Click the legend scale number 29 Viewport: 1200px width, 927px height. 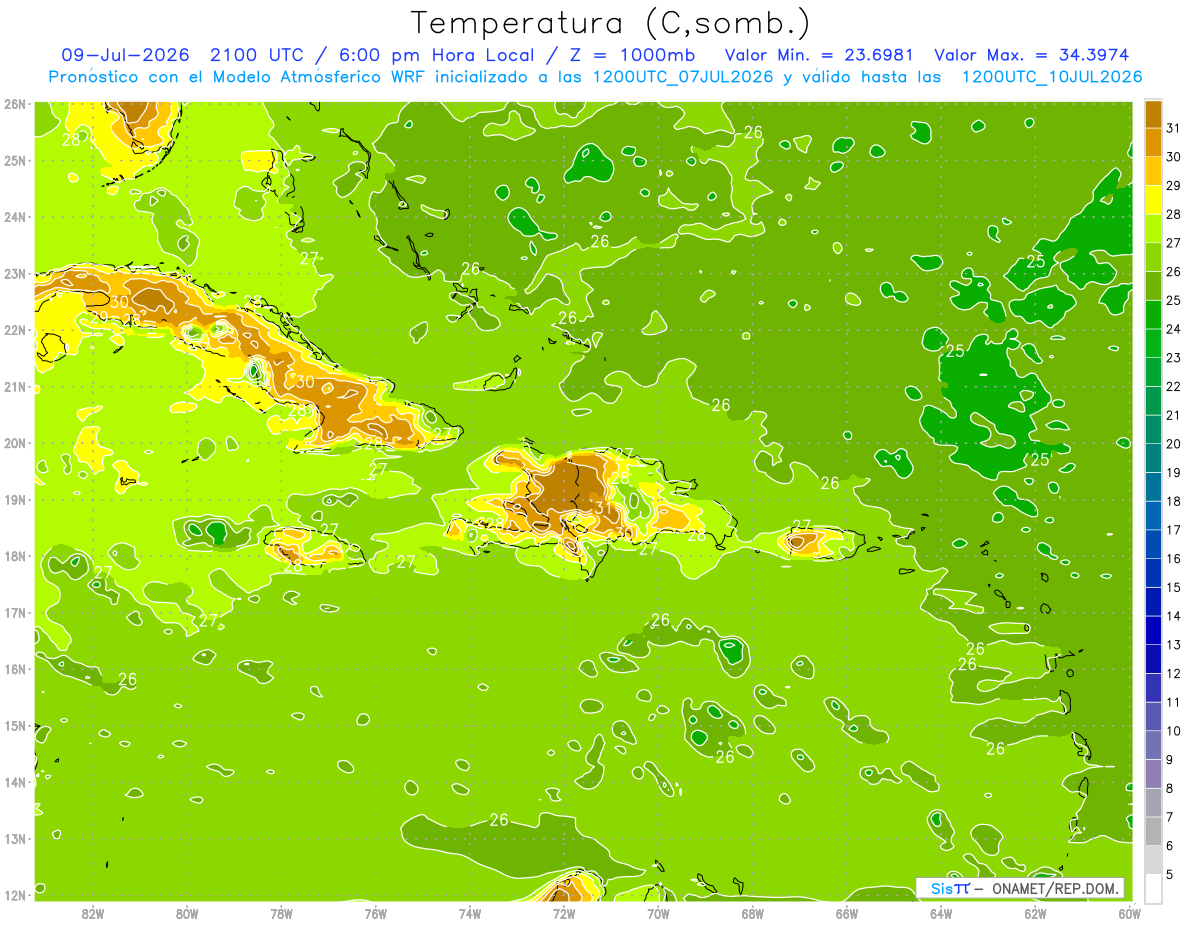1175,186
